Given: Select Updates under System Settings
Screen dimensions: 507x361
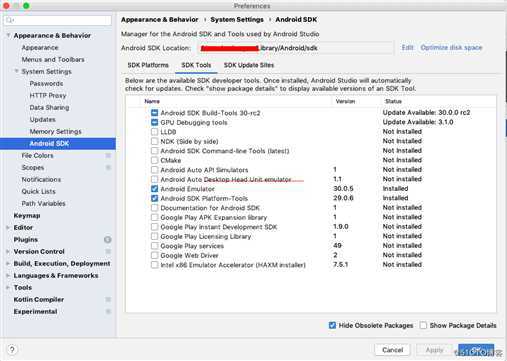Looking at the screenshot, I should tap(43, 119).
